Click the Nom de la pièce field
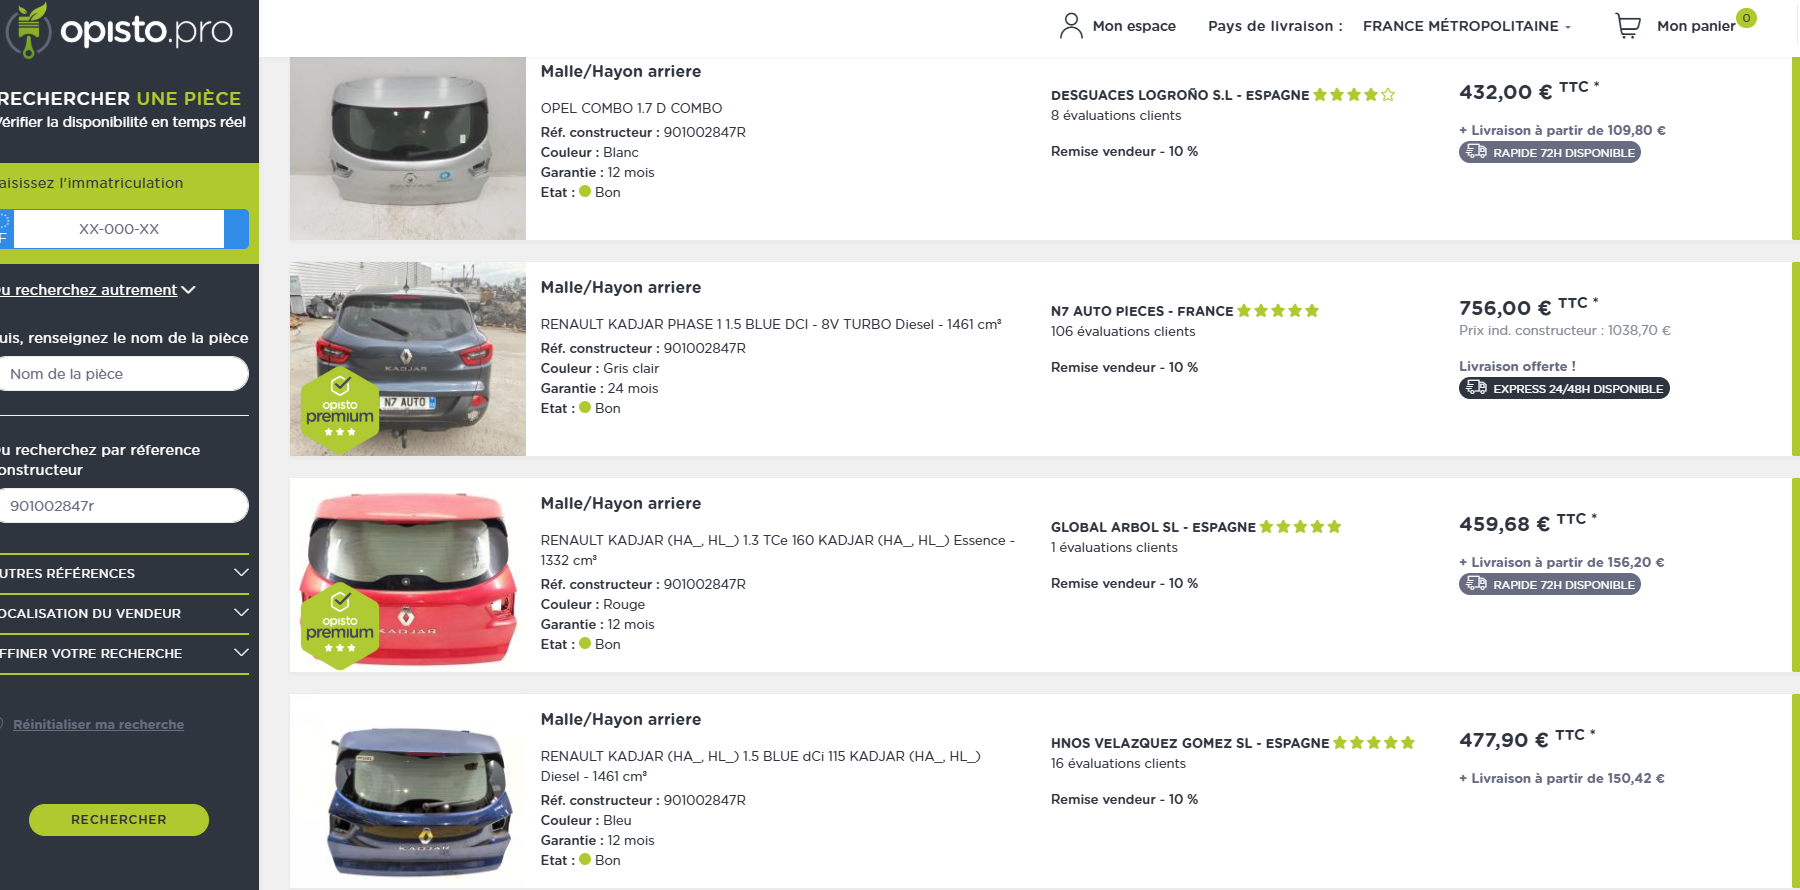1800x890 pixels. tap(124, 374)
